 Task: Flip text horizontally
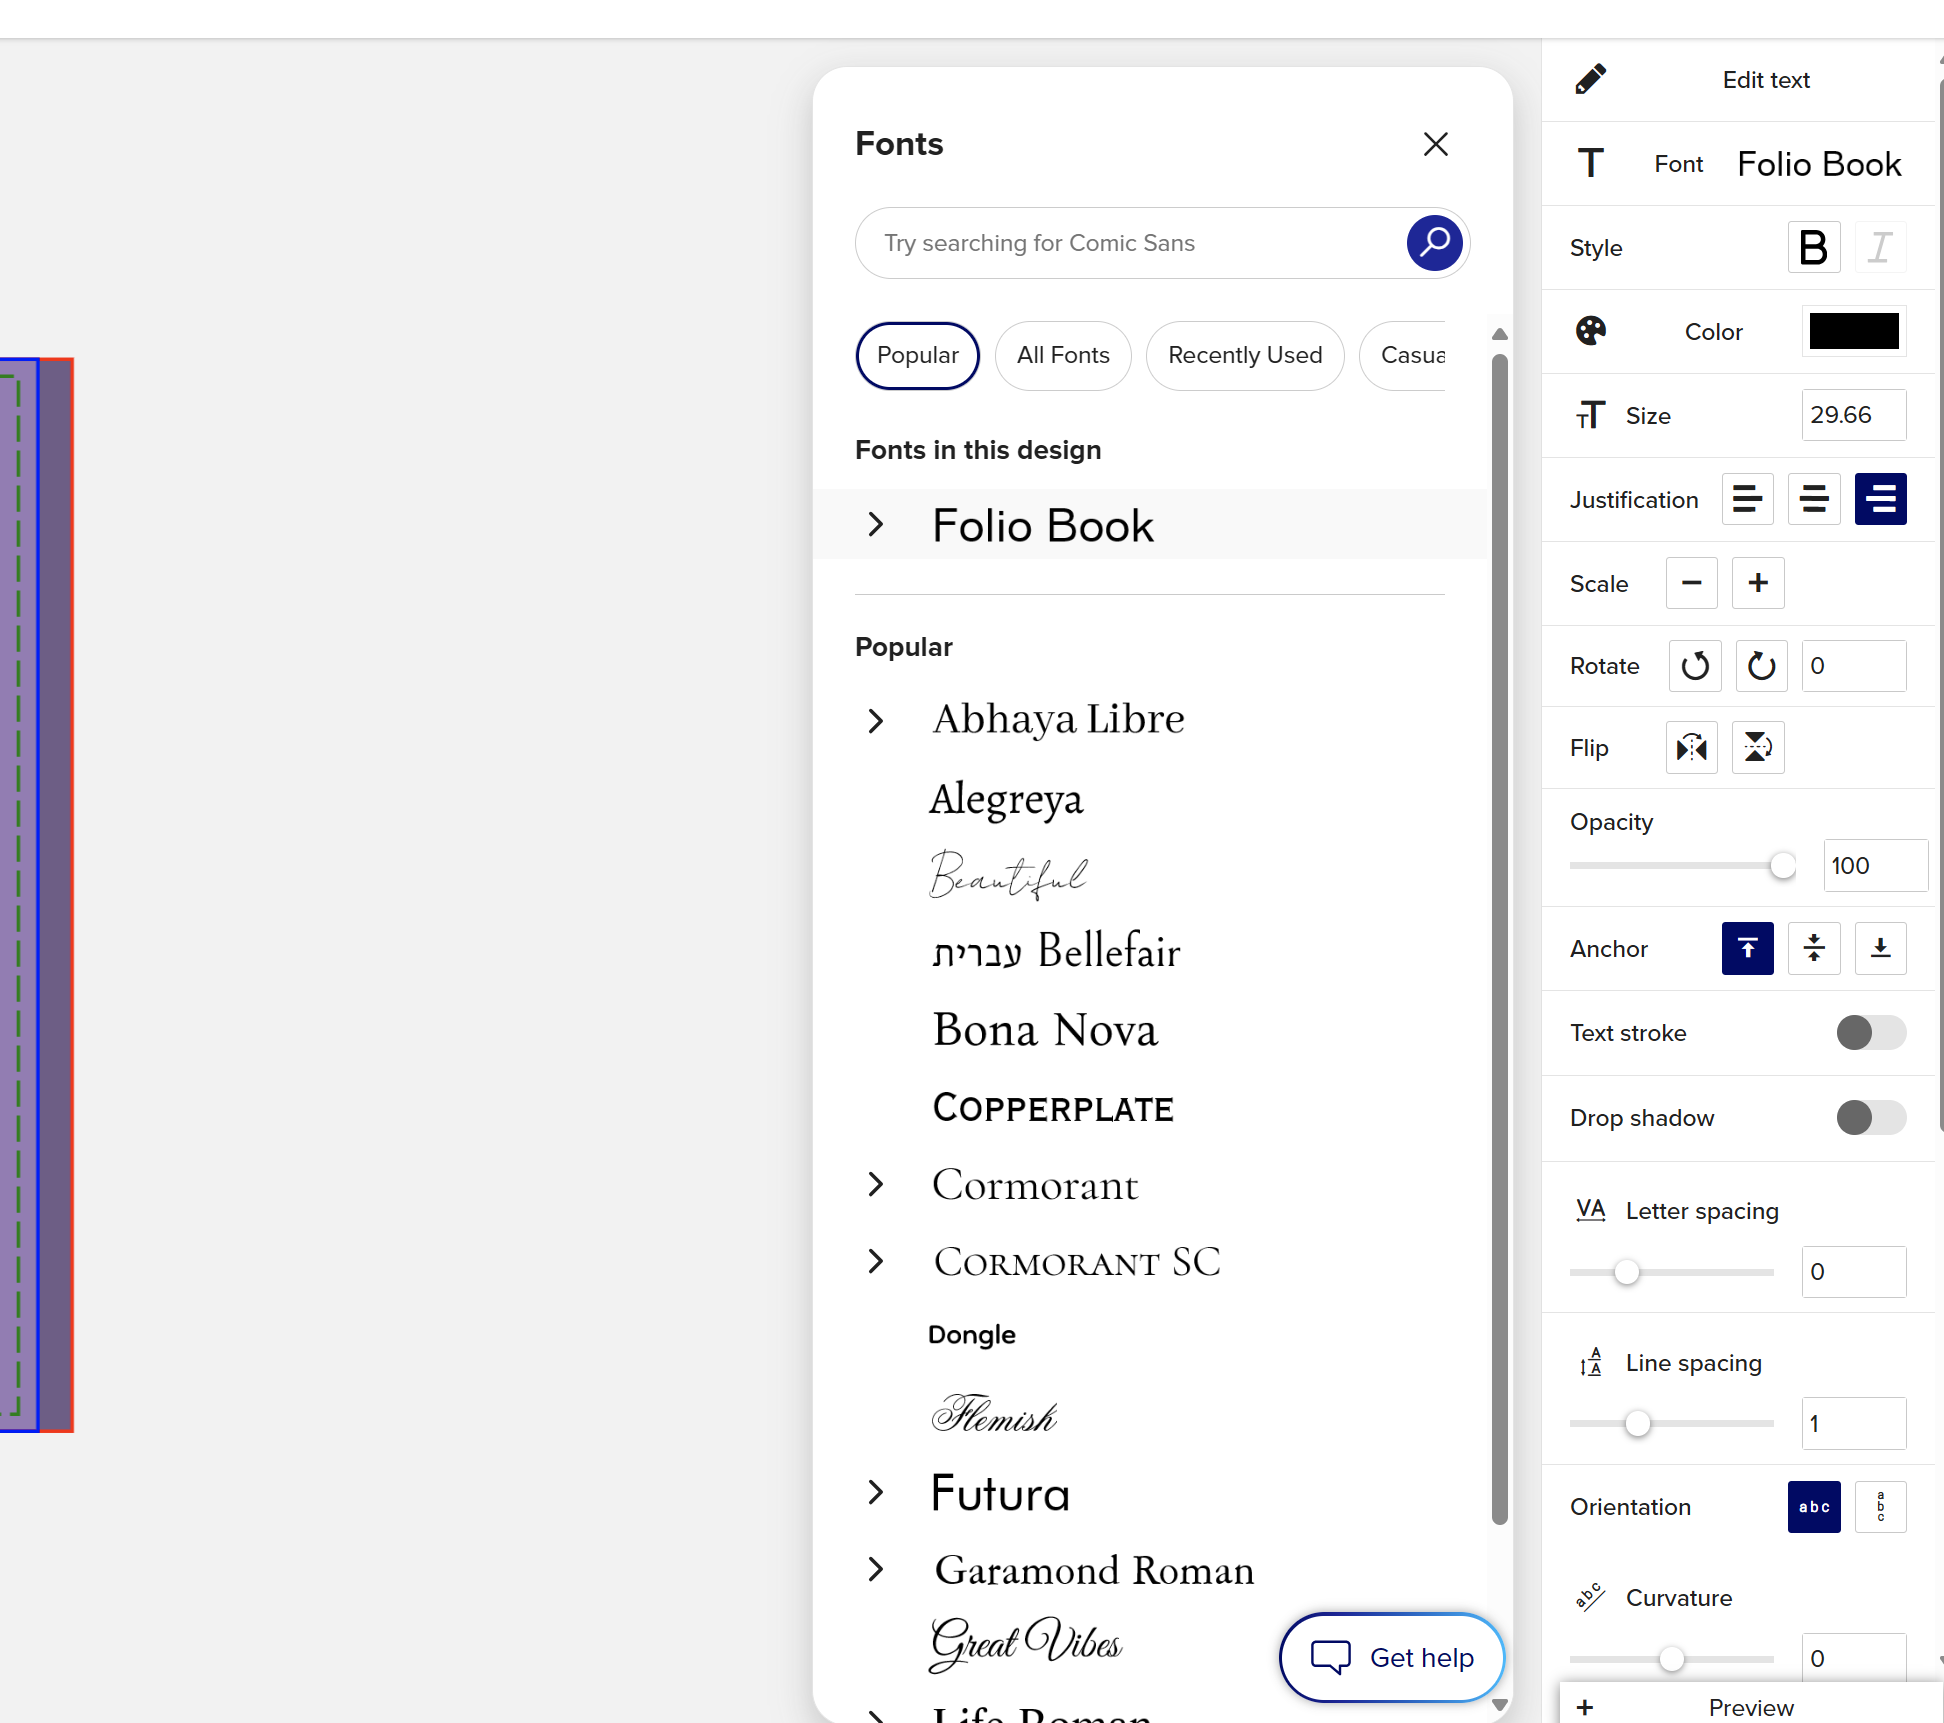coord(1692,748)
